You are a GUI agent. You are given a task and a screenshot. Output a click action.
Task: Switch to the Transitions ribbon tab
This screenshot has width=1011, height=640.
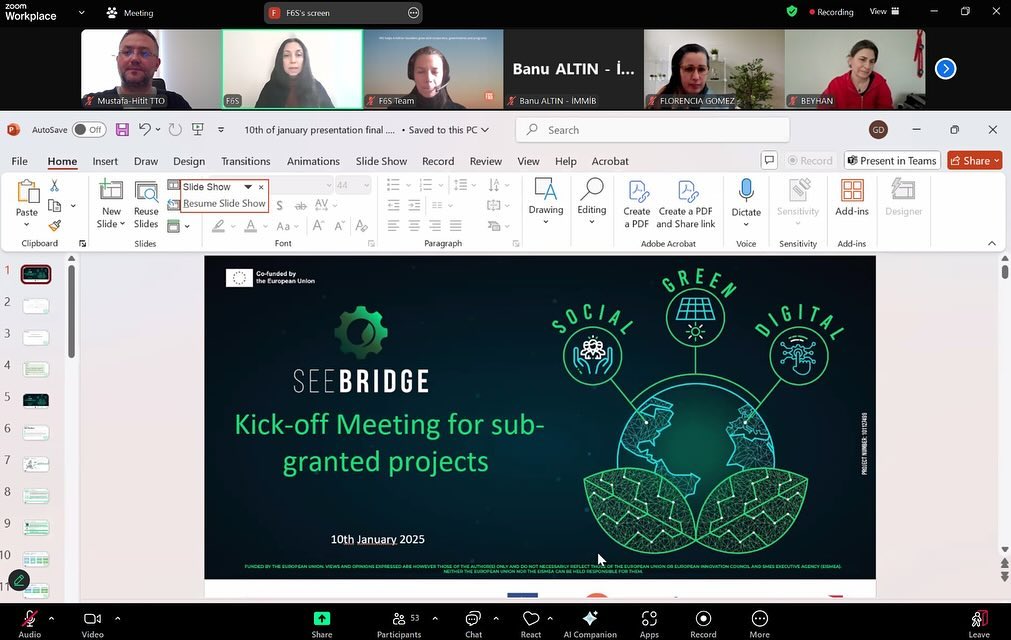coord(245,161)
